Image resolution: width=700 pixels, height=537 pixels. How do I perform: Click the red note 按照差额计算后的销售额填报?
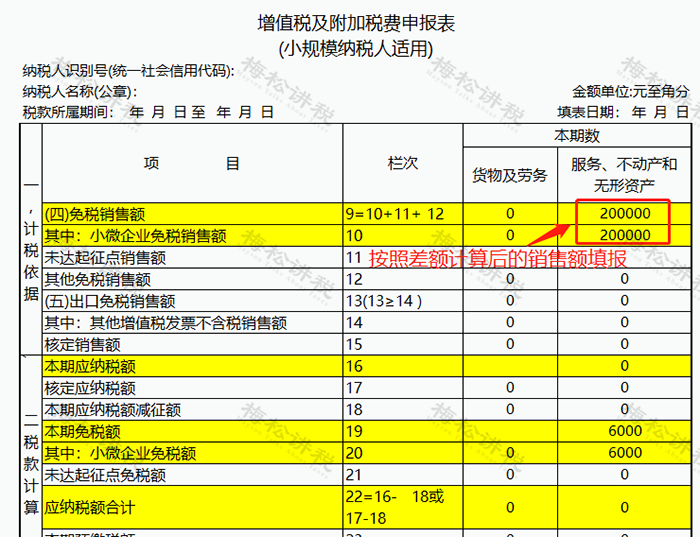click(497, 258)
